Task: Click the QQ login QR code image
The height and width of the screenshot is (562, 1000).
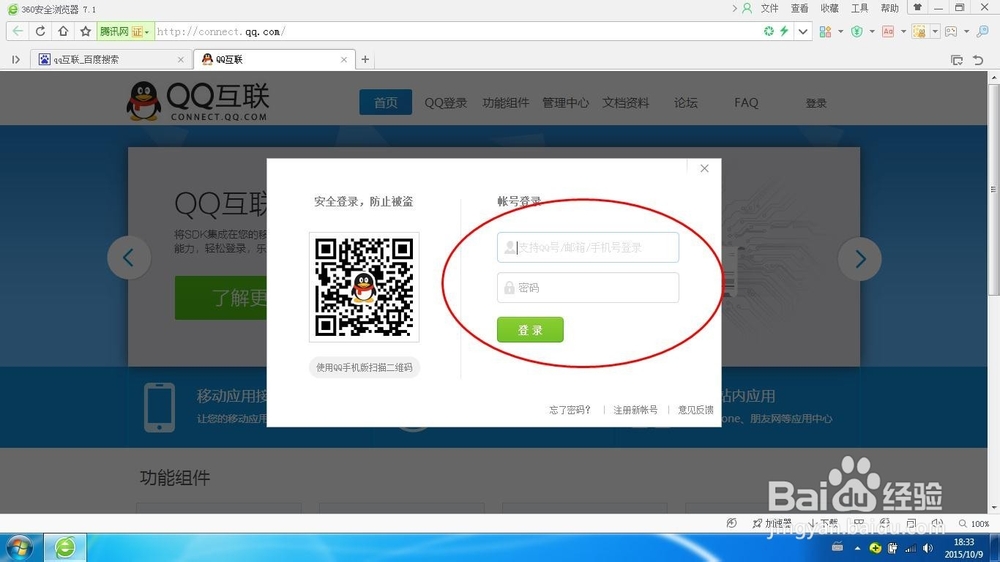Action: pyautogui.click(x=364, y=287)
